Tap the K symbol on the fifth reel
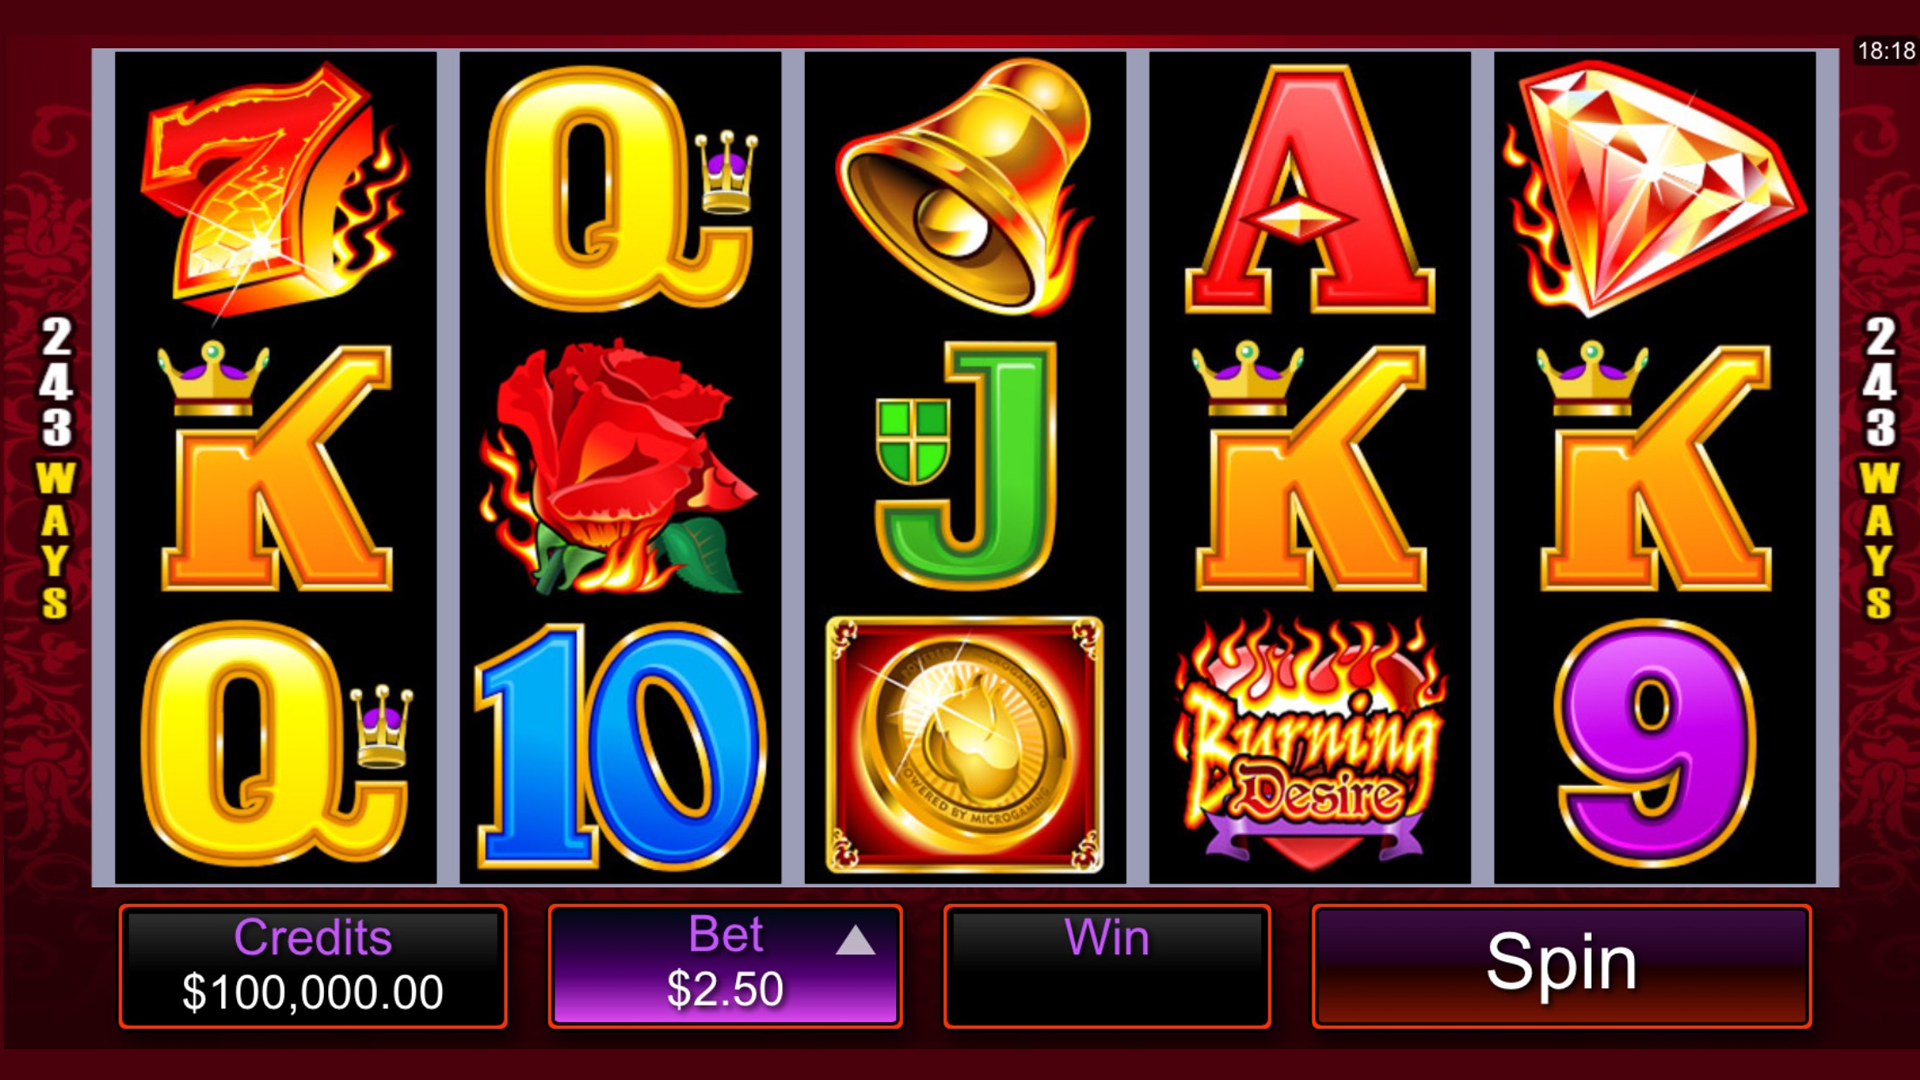 (1655, 466)
